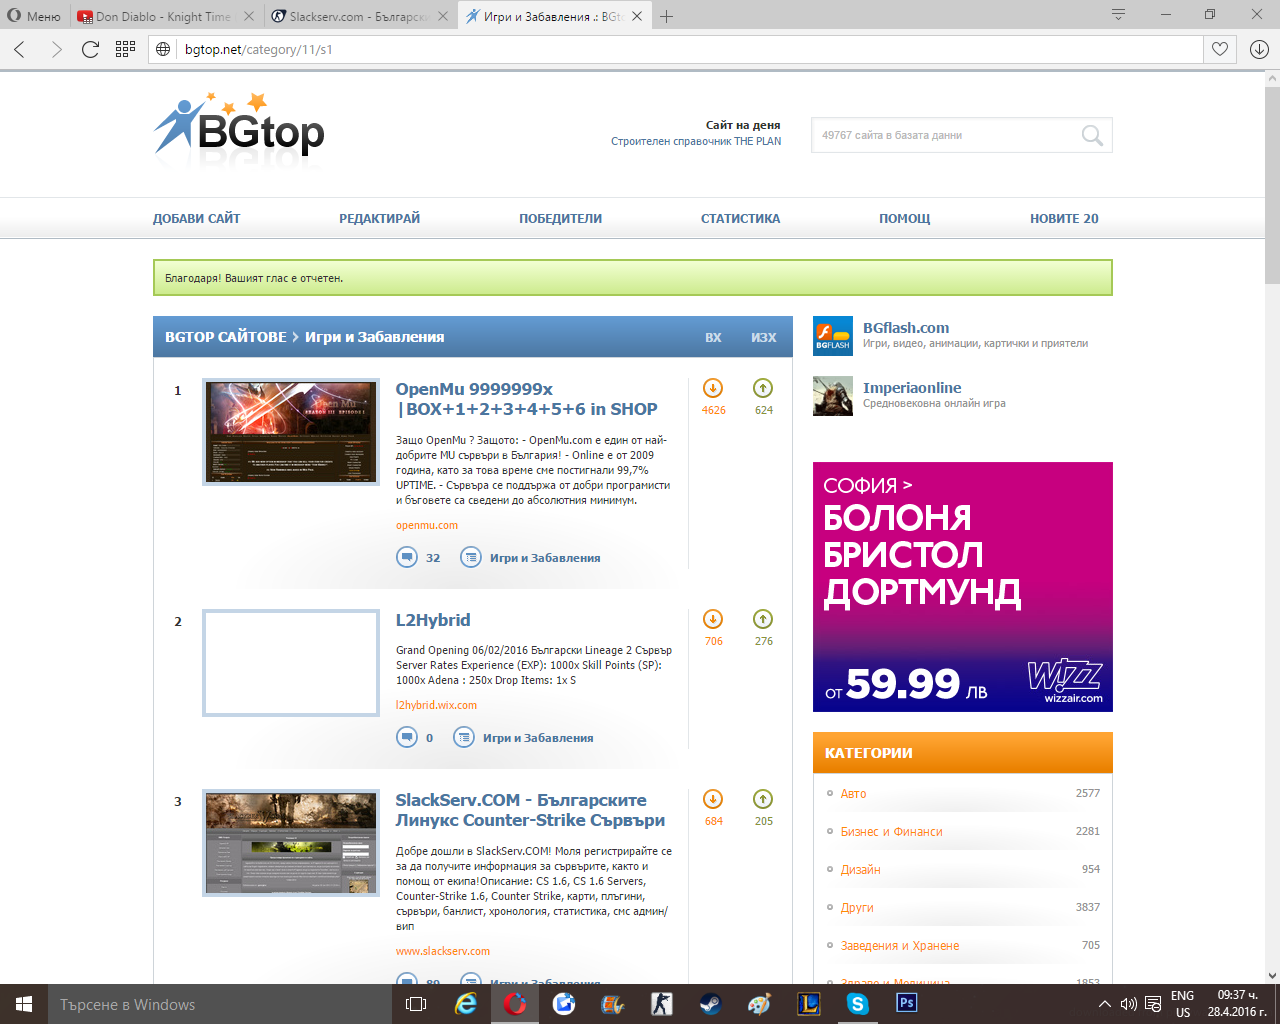Screen dimensions: 1280x1024
Task: Open the Speed Dial grid icon
Action: [125, 49]
